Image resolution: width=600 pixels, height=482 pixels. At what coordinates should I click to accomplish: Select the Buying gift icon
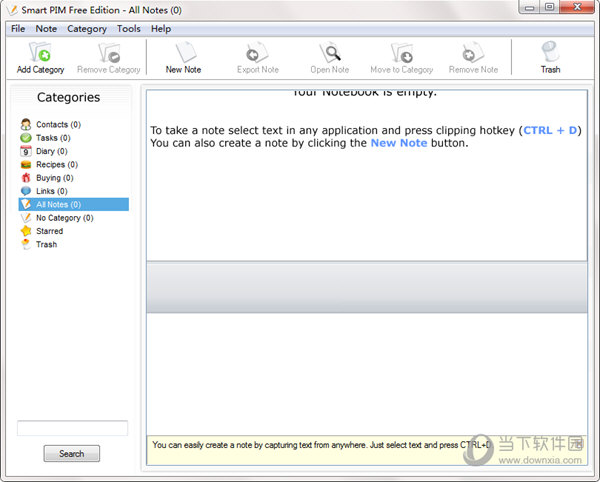[26, 177]
